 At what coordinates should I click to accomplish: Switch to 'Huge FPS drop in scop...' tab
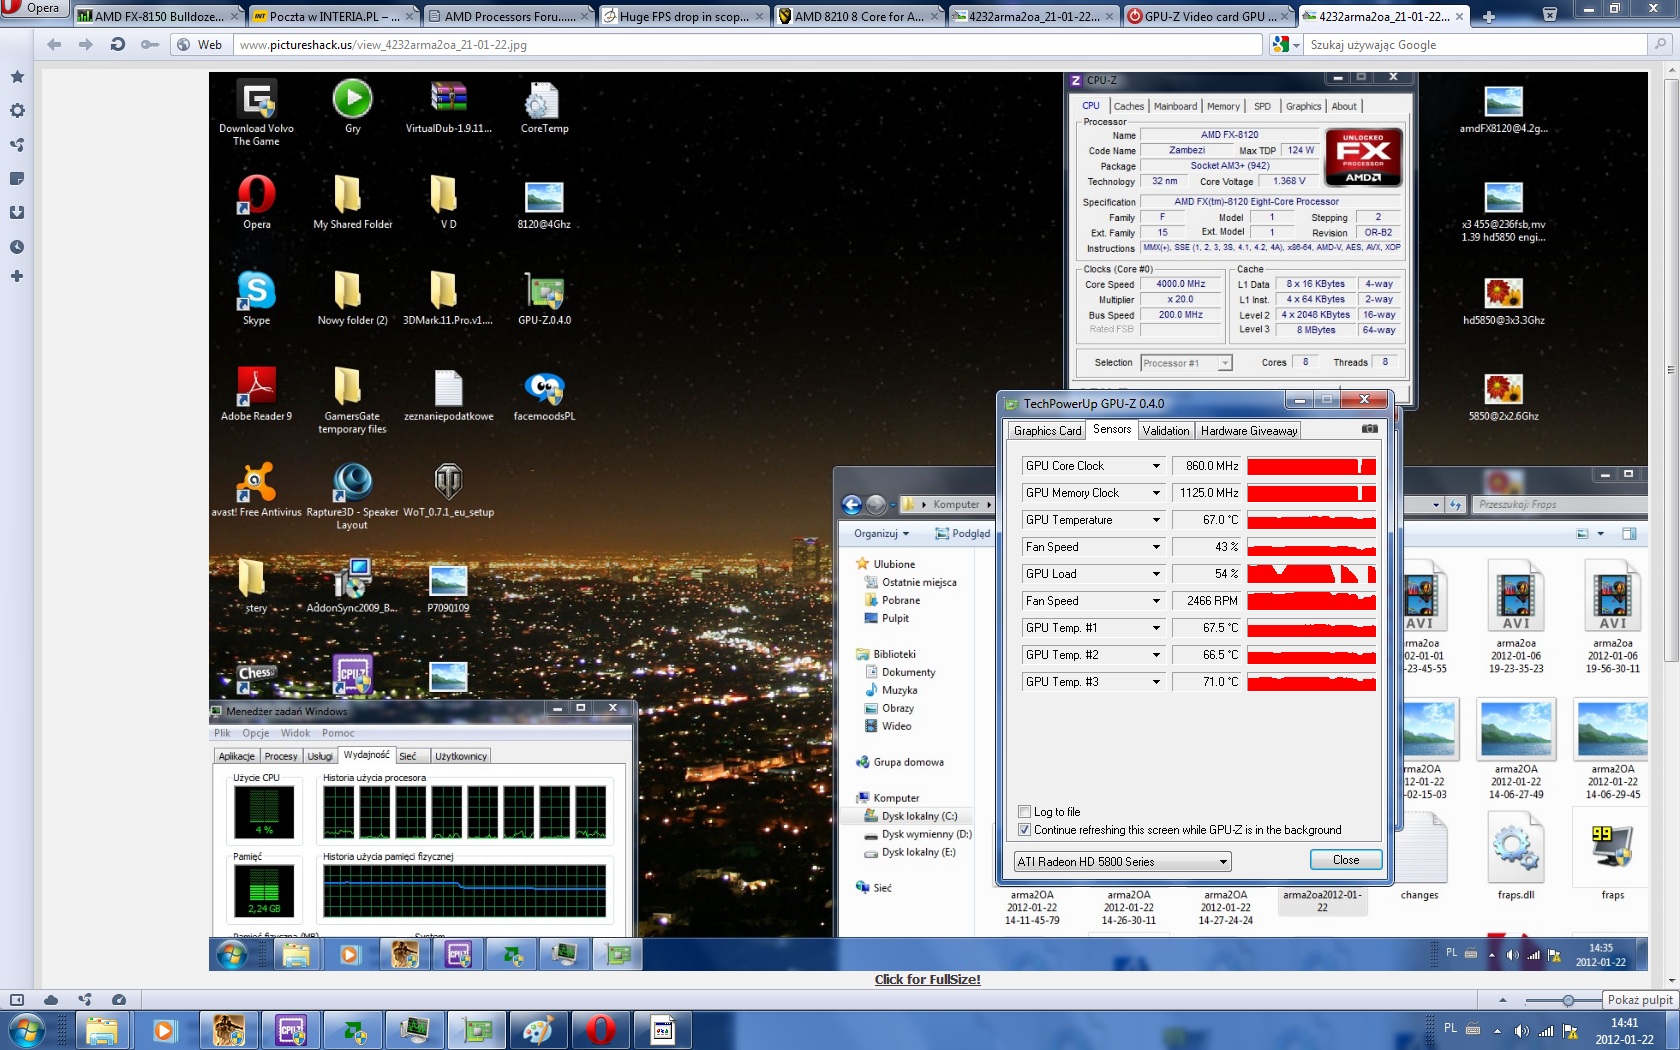[x=683, y=16]
